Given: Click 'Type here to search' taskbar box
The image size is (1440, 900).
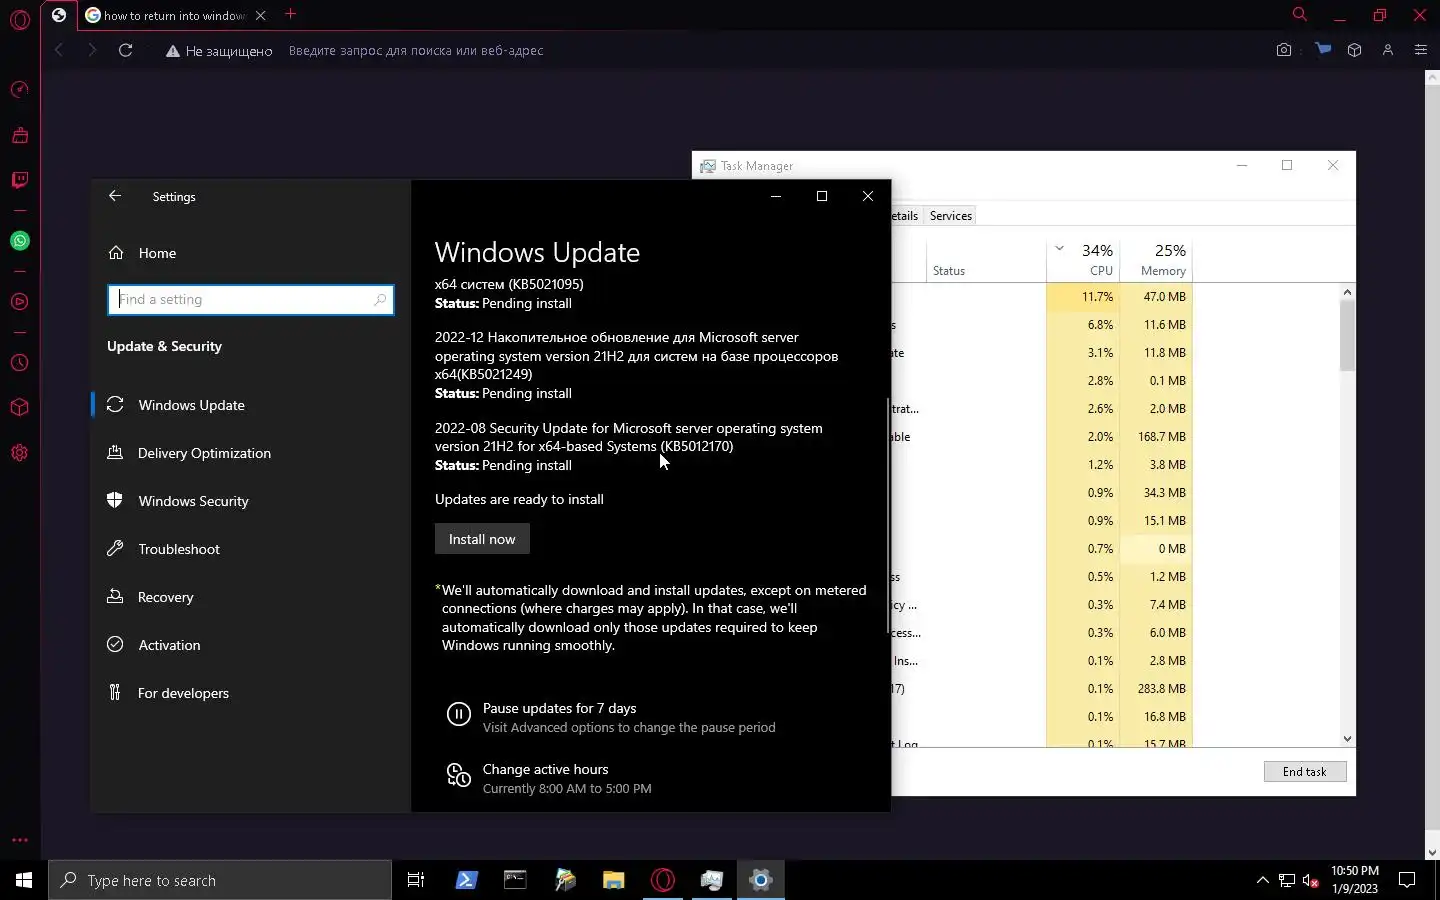Looking at the screenshot, I should 220,880.
